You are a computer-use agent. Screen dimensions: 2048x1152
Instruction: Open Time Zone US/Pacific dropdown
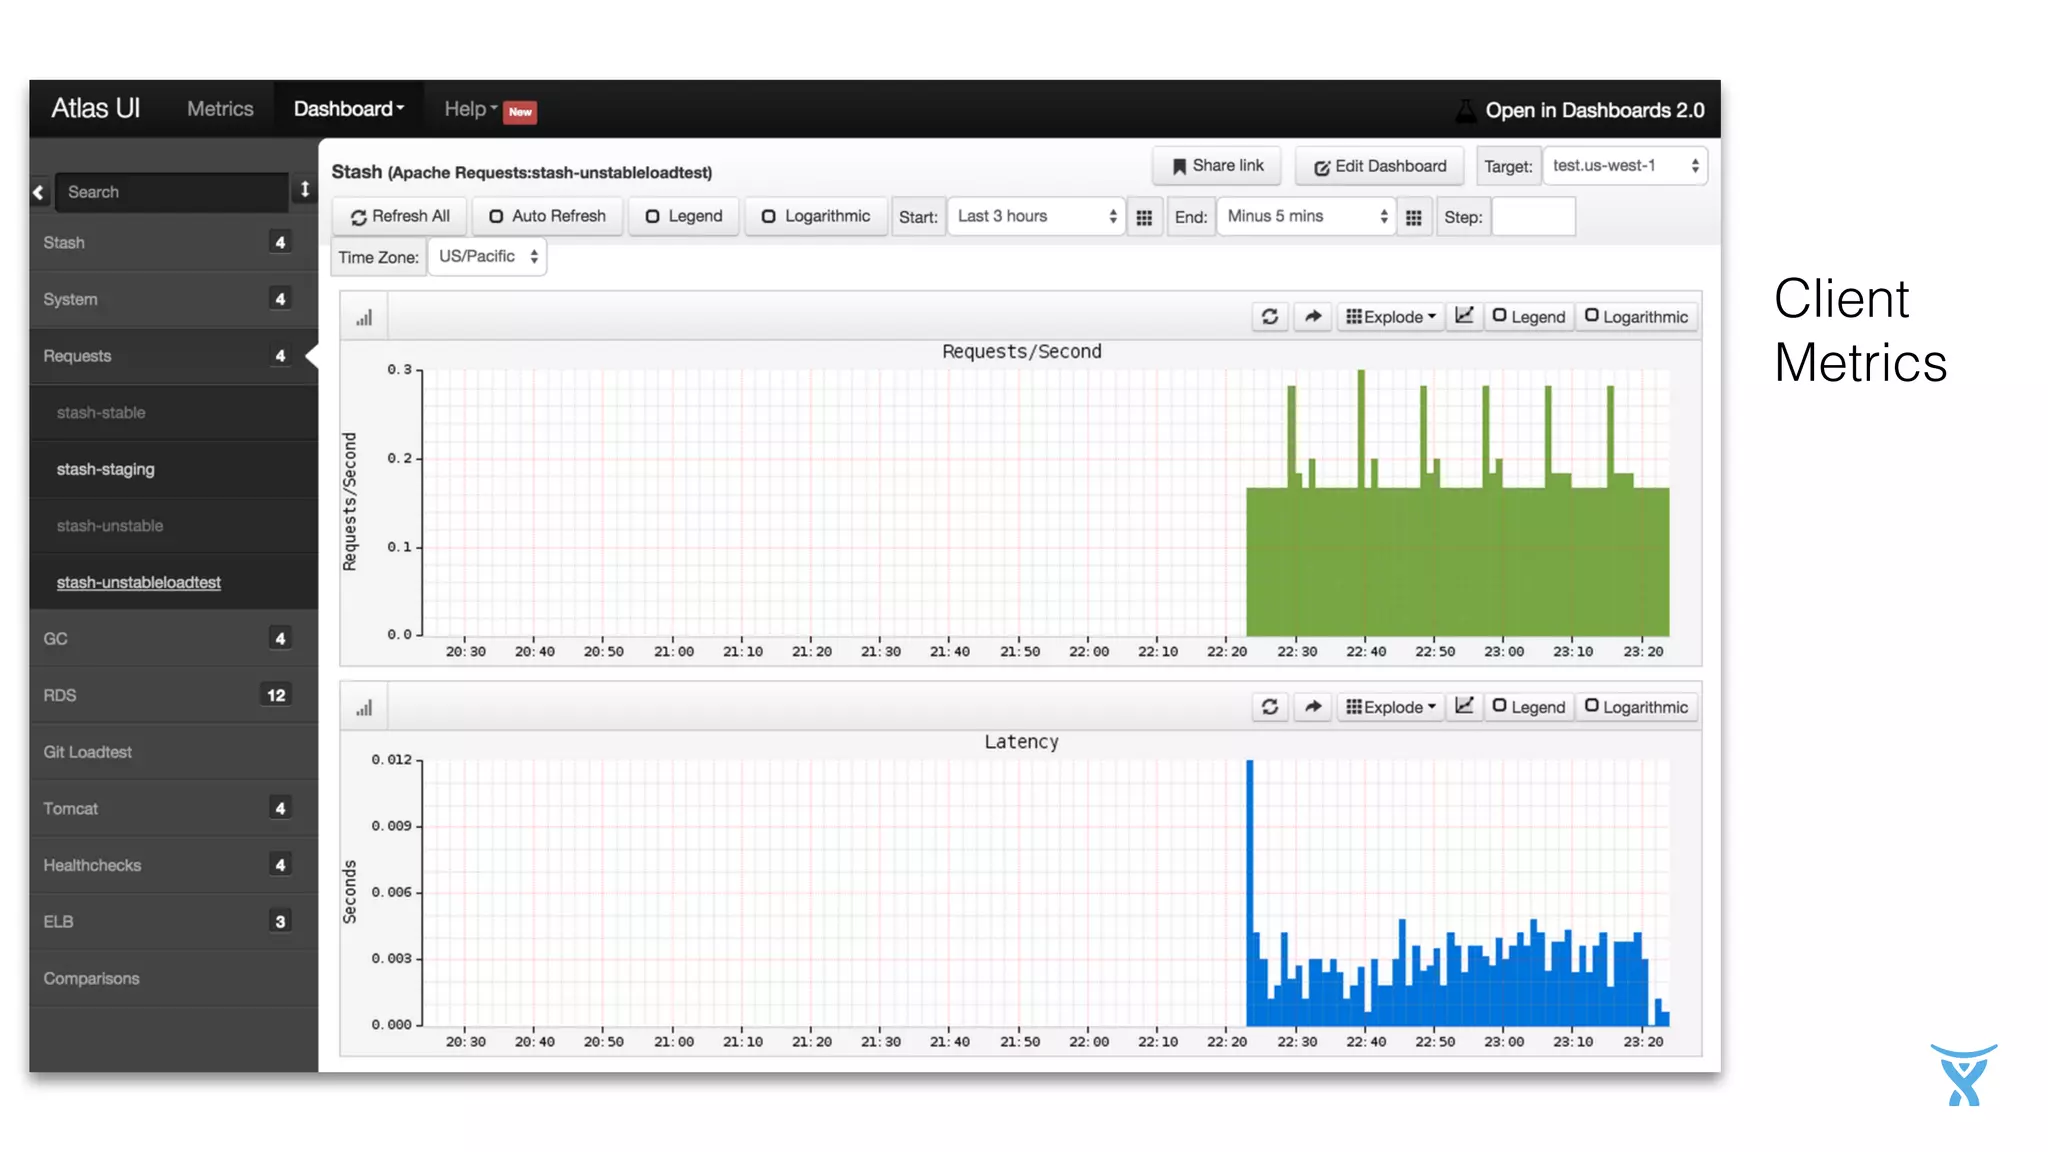point(487,257)
